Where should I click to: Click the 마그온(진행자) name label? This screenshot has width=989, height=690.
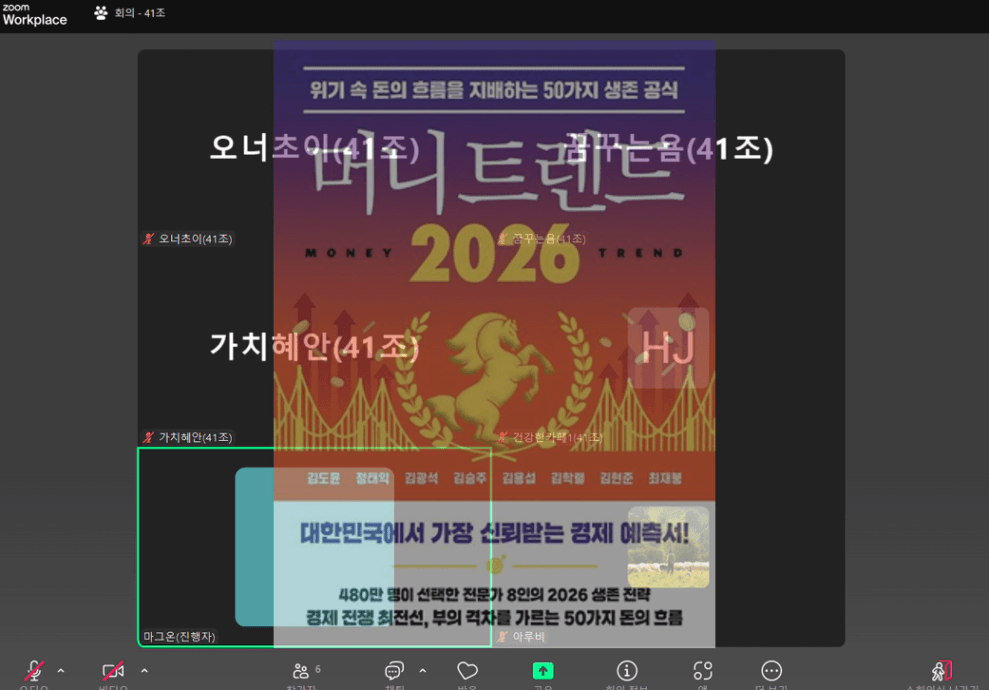pyautogui.click(x=179, y=636)
